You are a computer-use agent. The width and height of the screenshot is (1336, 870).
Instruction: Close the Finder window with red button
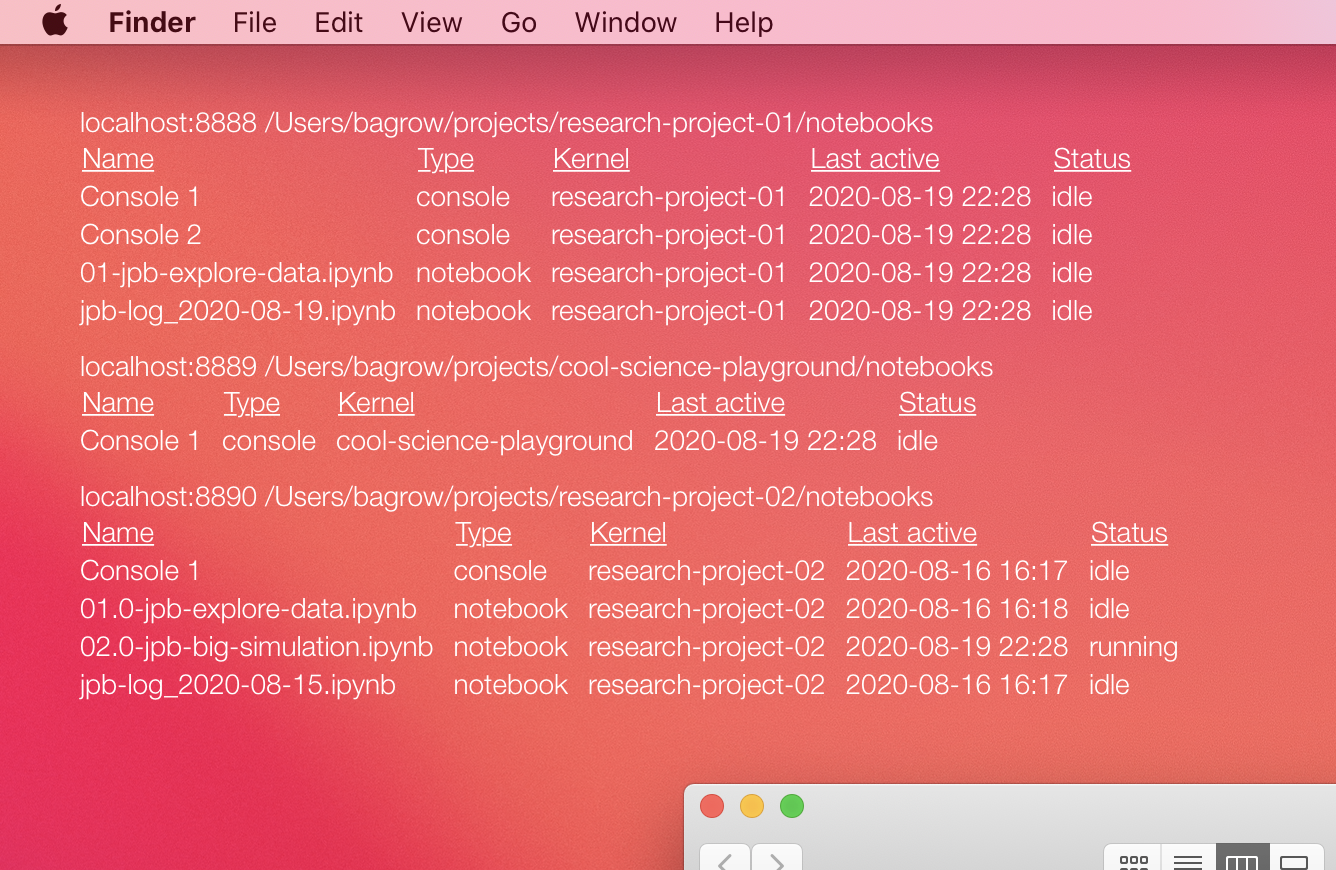click(712, 806)
